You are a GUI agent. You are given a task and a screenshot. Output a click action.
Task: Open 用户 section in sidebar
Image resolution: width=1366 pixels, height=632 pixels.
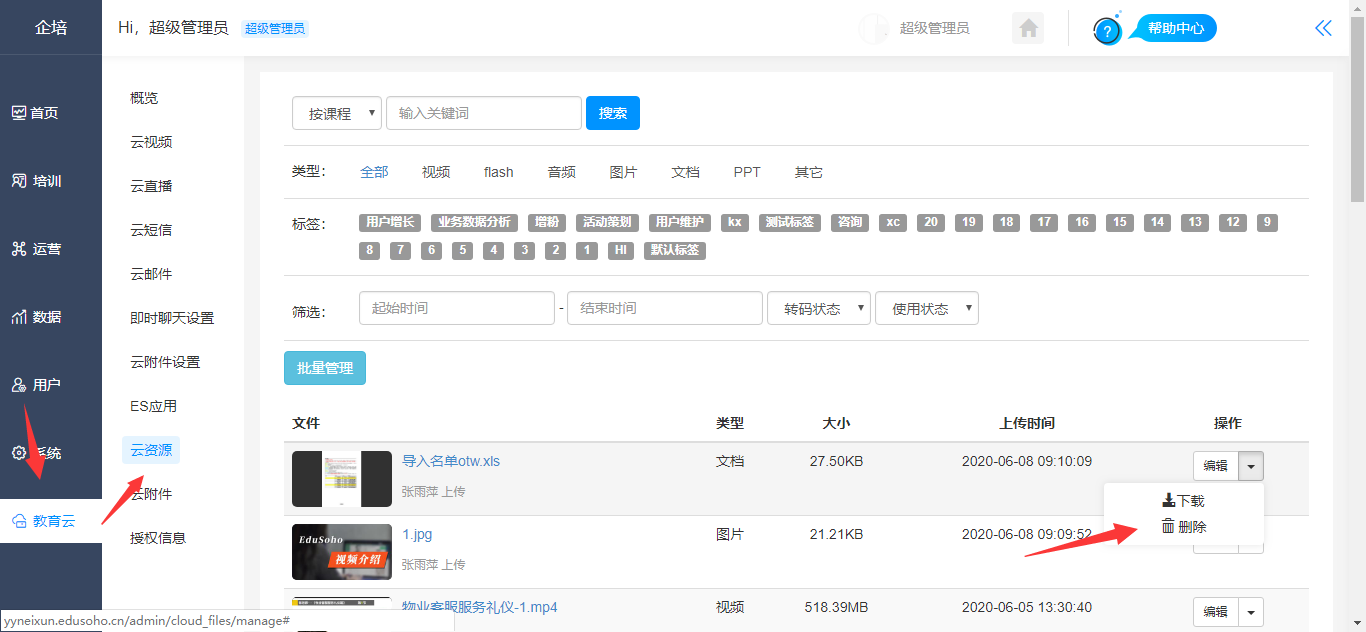pyautogui.click(x=37, y=385)
